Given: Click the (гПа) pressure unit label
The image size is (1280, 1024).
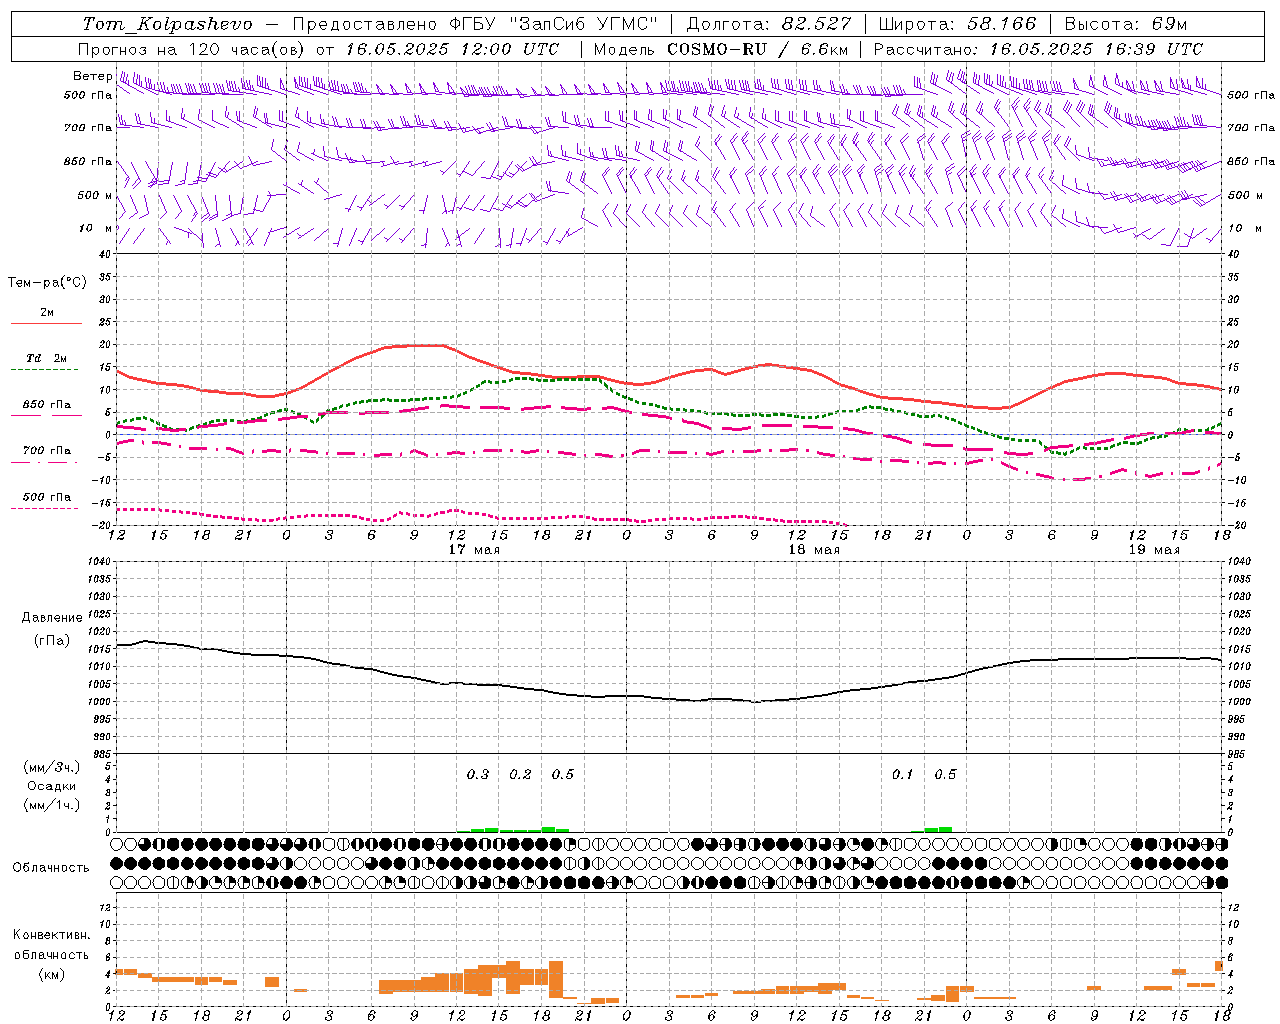Looking at the screenshot, I should click(x=52, y=641).
